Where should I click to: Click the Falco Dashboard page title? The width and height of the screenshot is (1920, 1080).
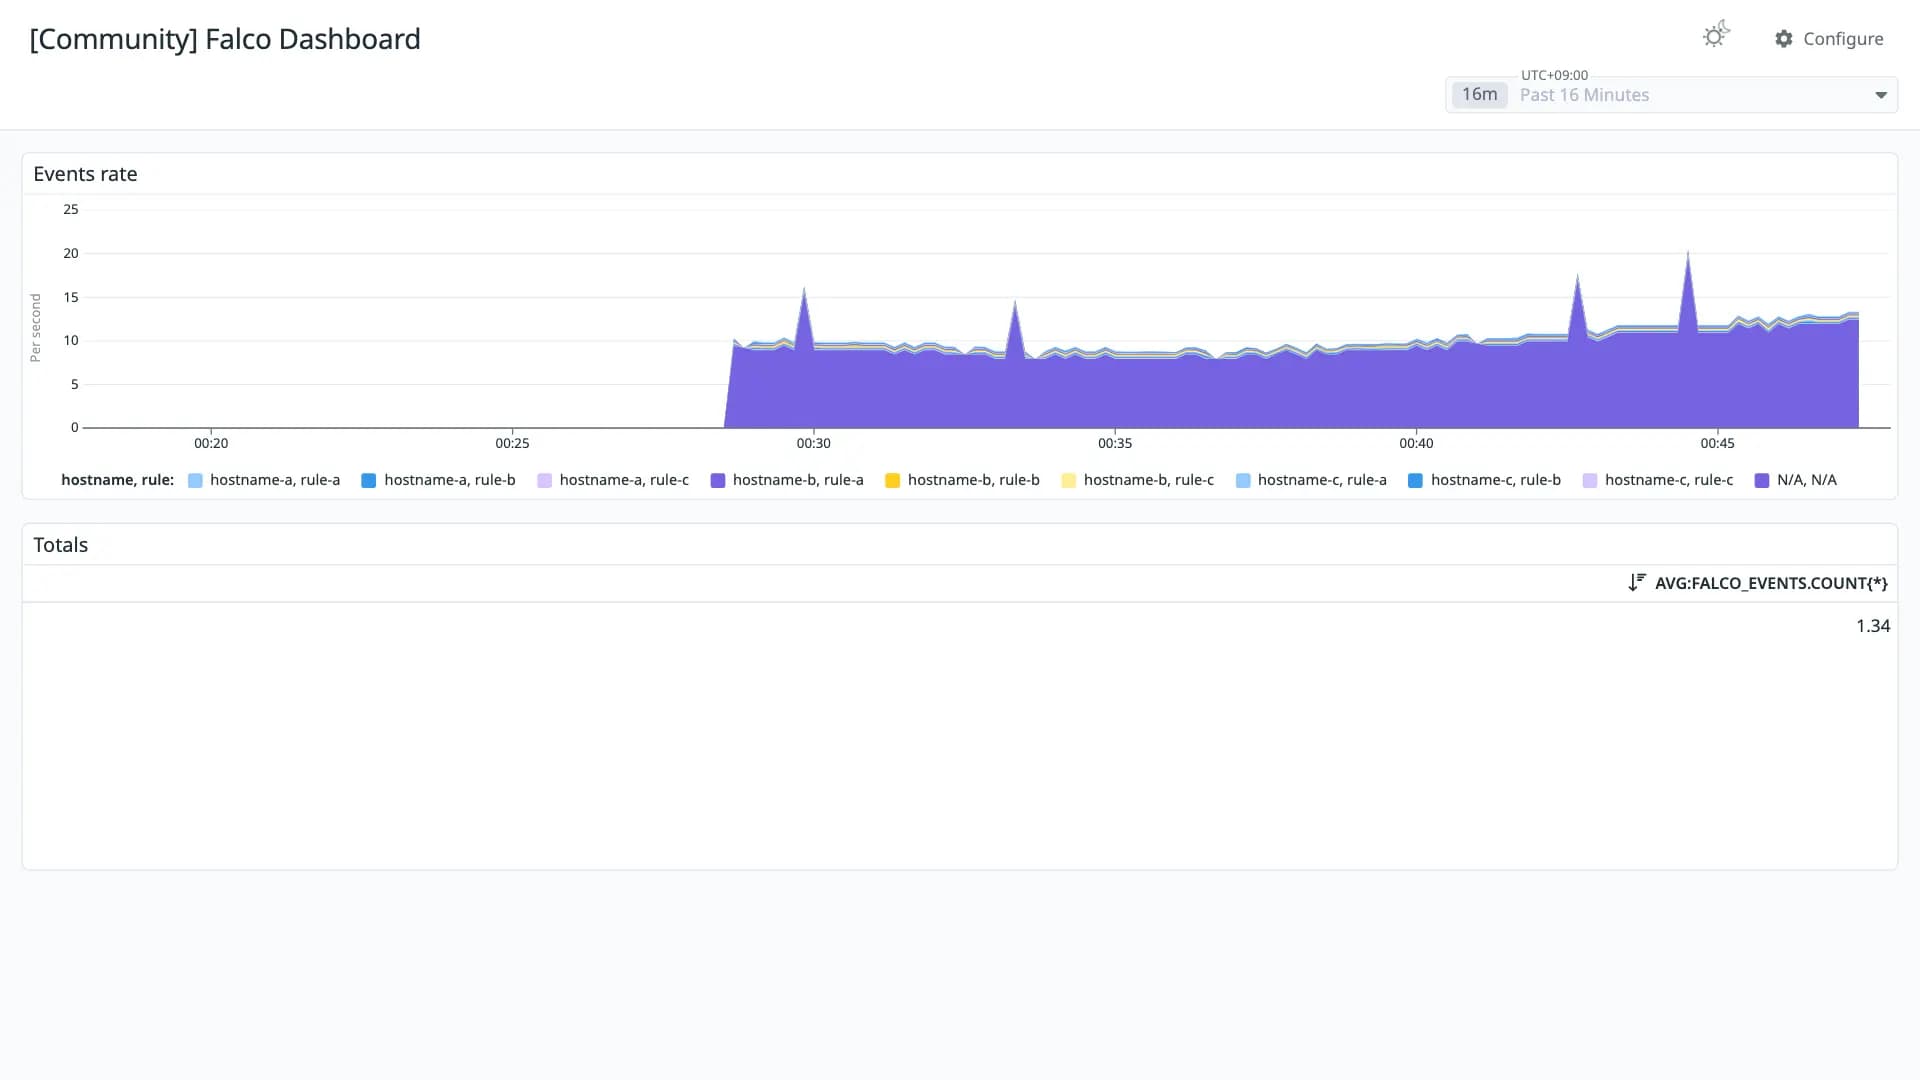coord(225,39)
